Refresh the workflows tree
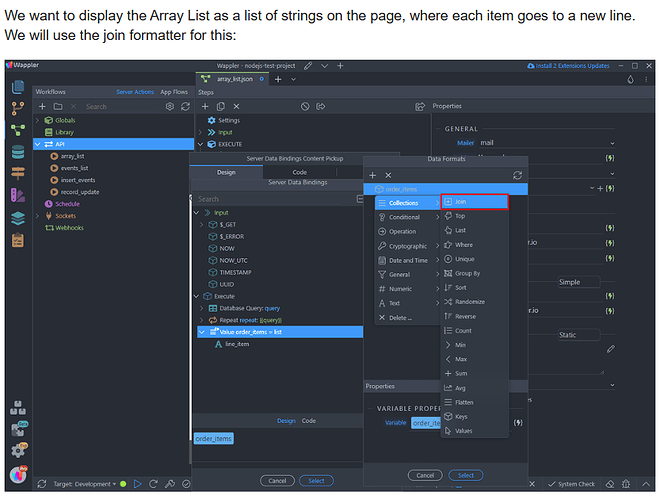660x500 pixels. coord(185,106)
